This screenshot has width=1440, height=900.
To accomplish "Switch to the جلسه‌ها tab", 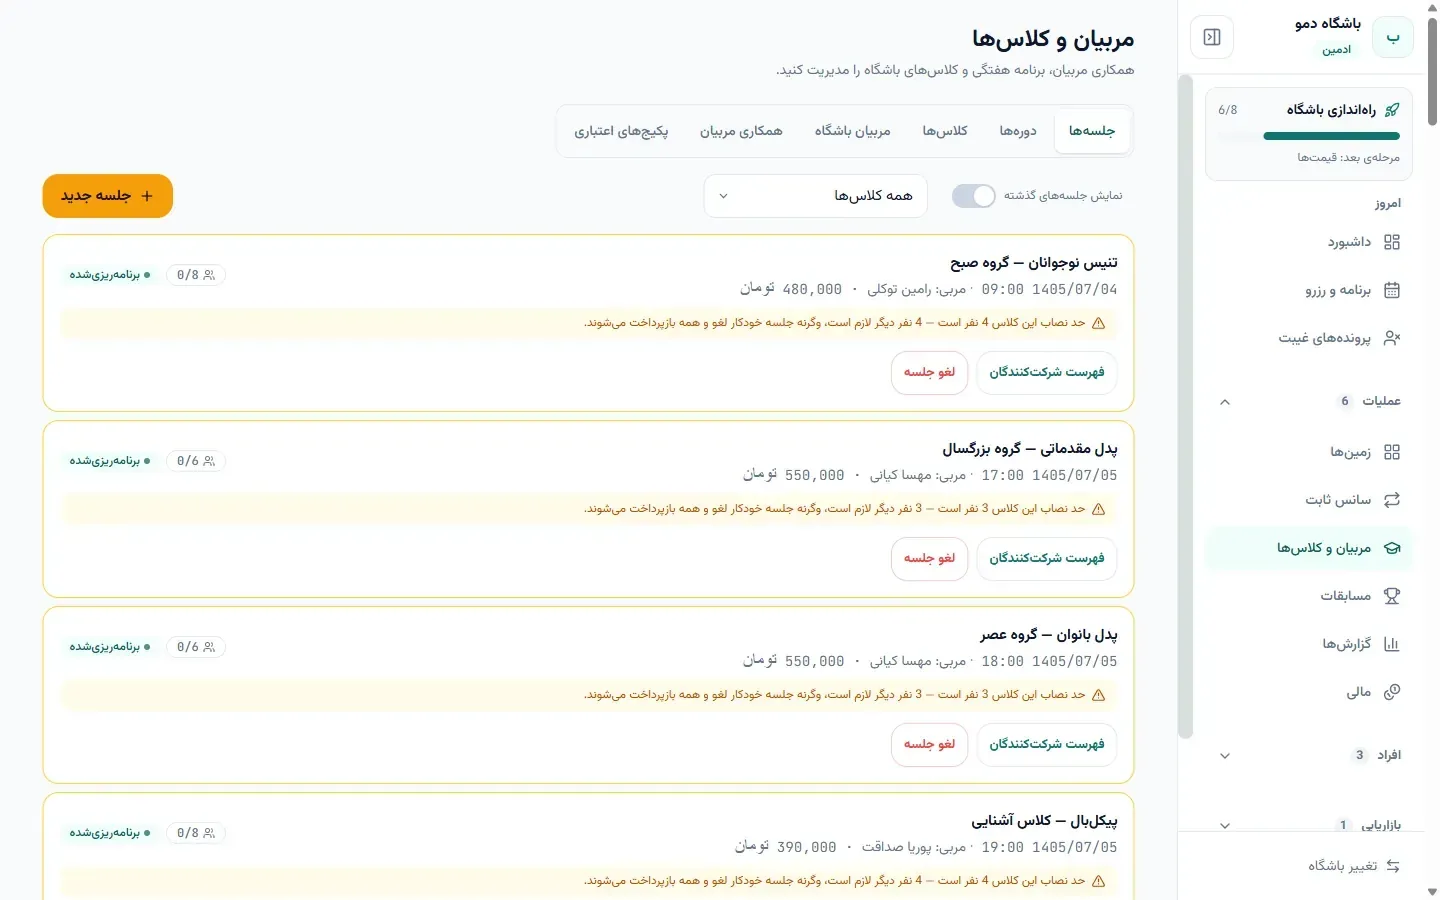I will [x=1092, y=131].
